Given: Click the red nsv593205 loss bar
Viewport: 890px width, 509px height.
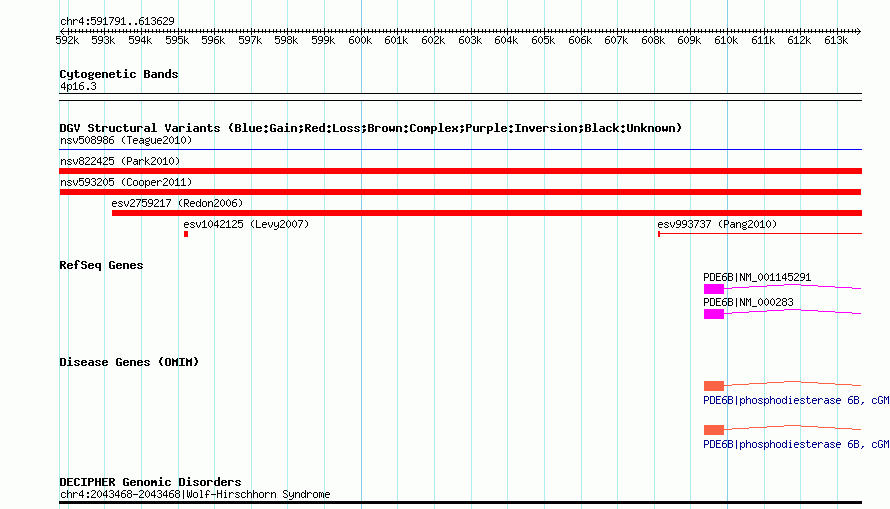Looking at the screenshot, I should click(460, 192).
